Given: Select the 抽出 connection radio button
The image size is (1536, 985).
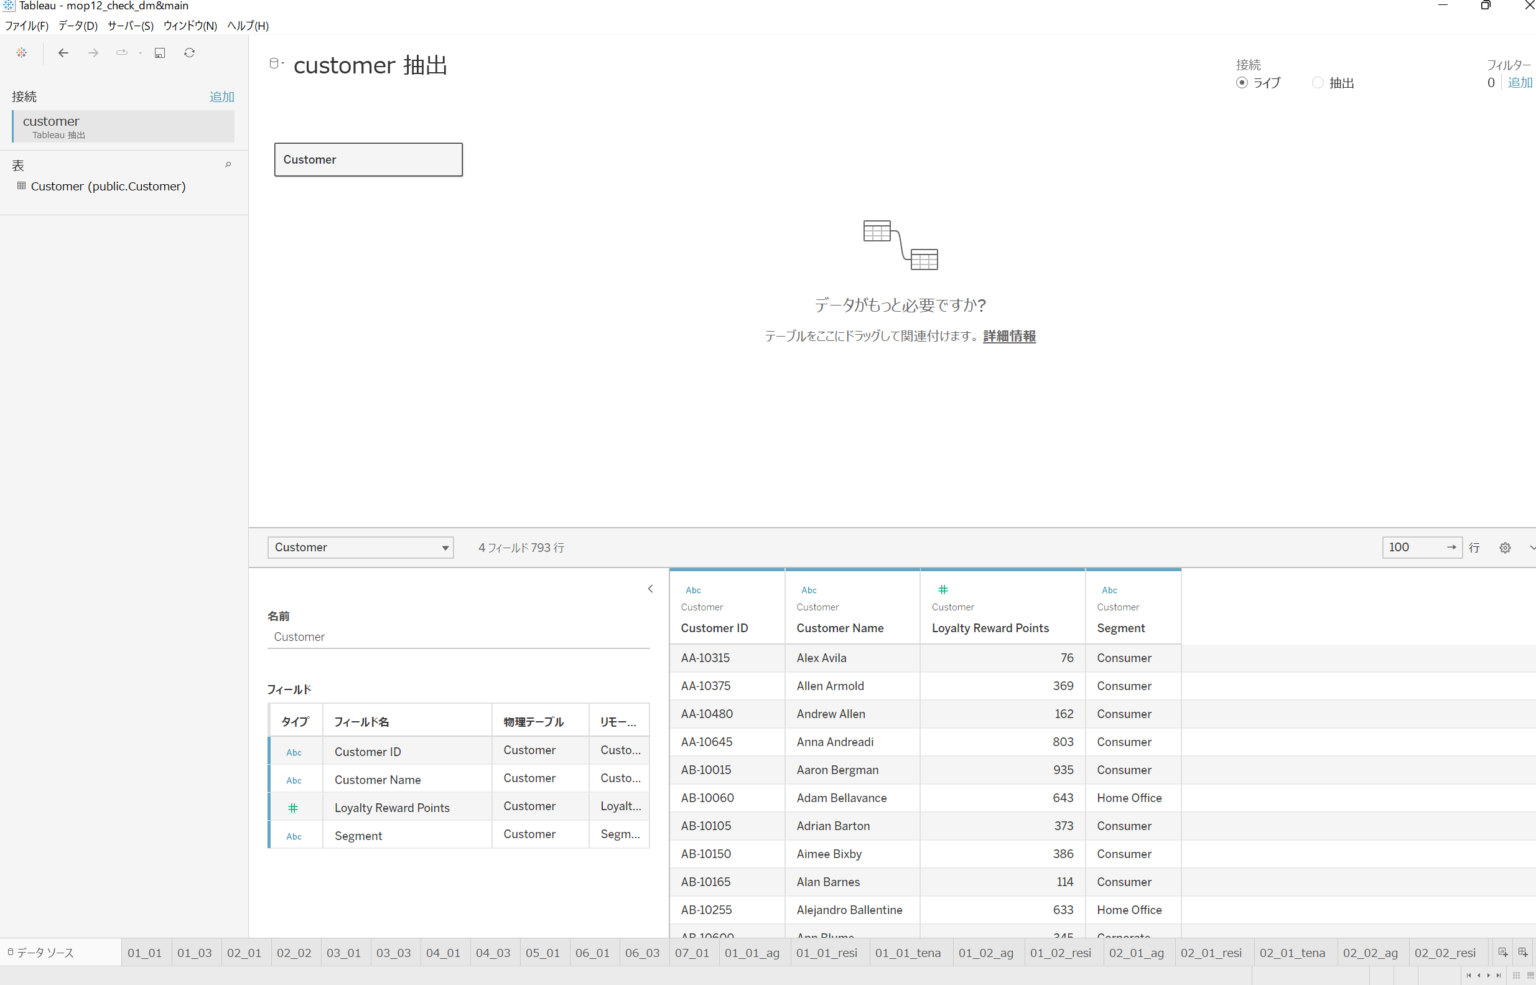Looking at the screenshot, I should coord(1318,83).
